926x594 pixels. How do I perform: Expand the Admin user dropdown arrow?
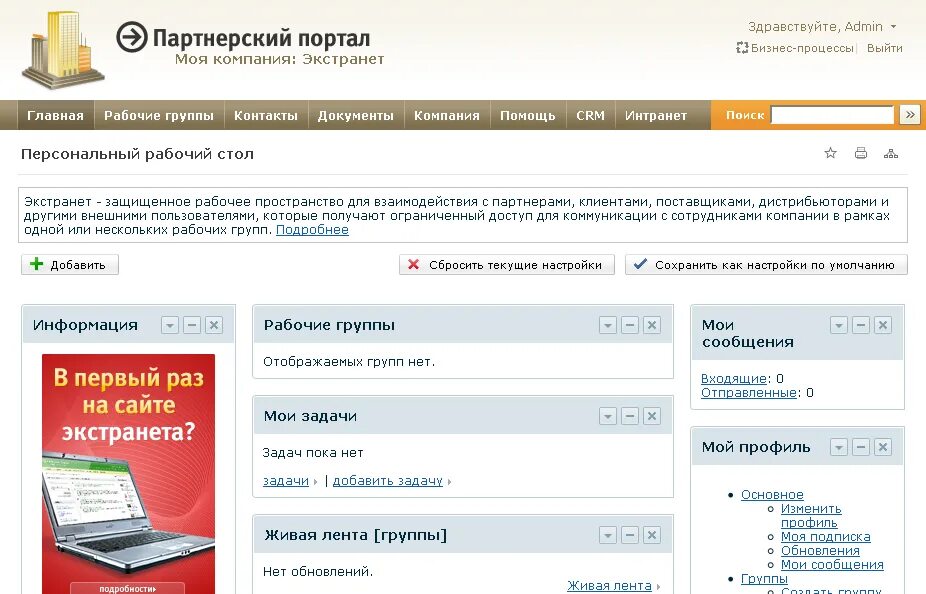pos(894,27)
